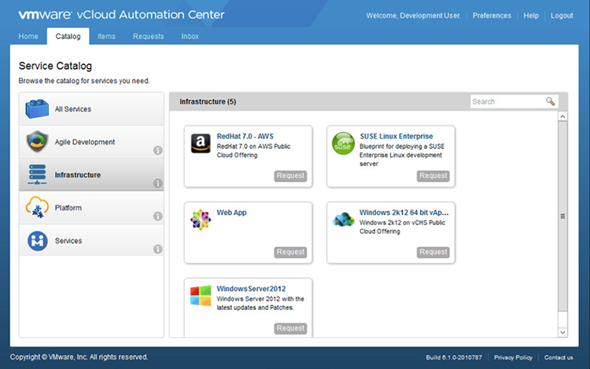Select the Catalog tab
The image size is (590, 369).
click(68, 36)
